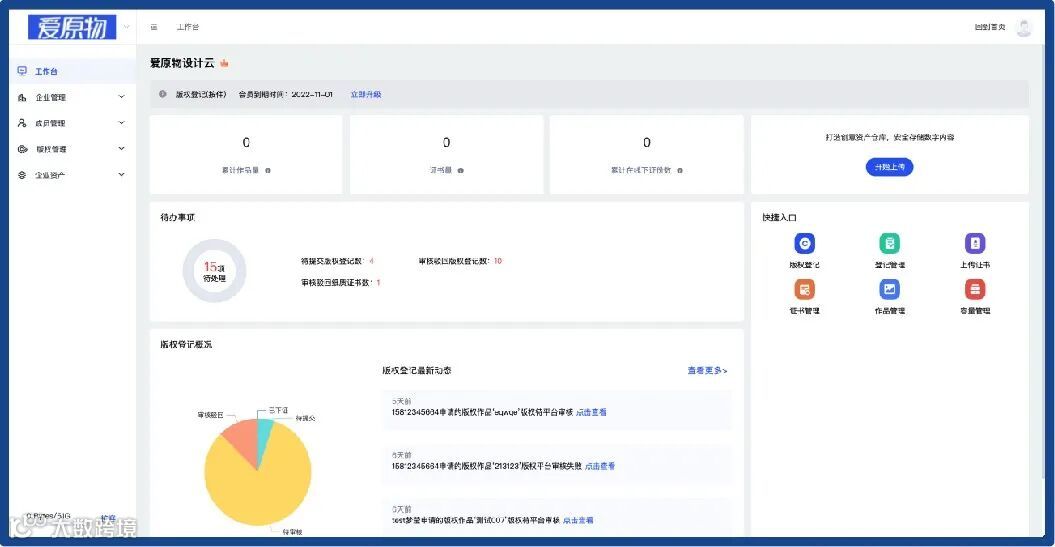Click the 扩容 link near storage usage

[108, 519]
